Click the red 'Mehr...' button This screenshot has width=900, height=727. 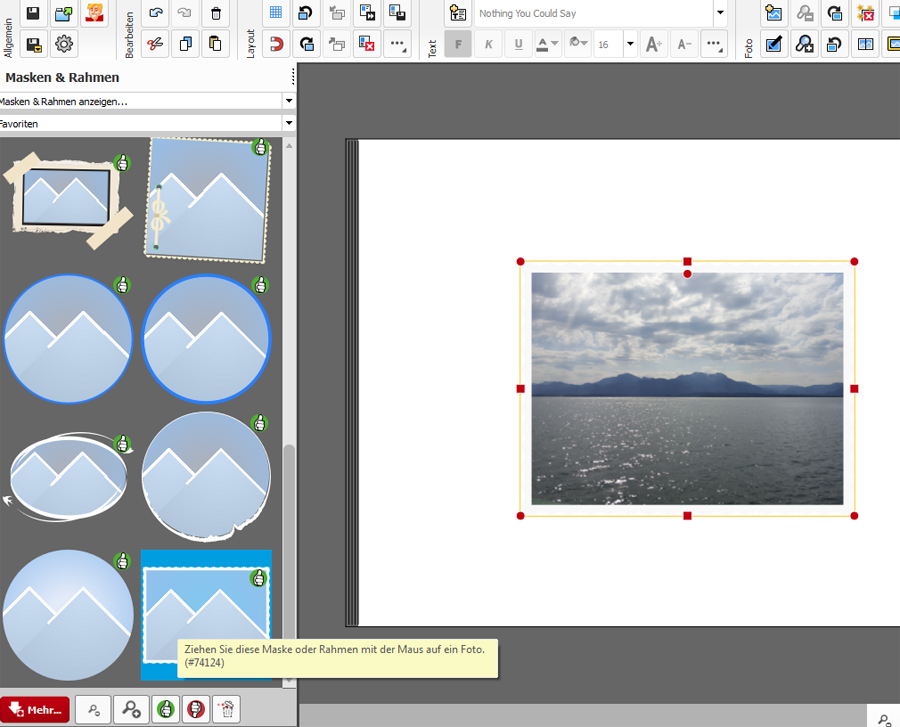tap(35, 709)
